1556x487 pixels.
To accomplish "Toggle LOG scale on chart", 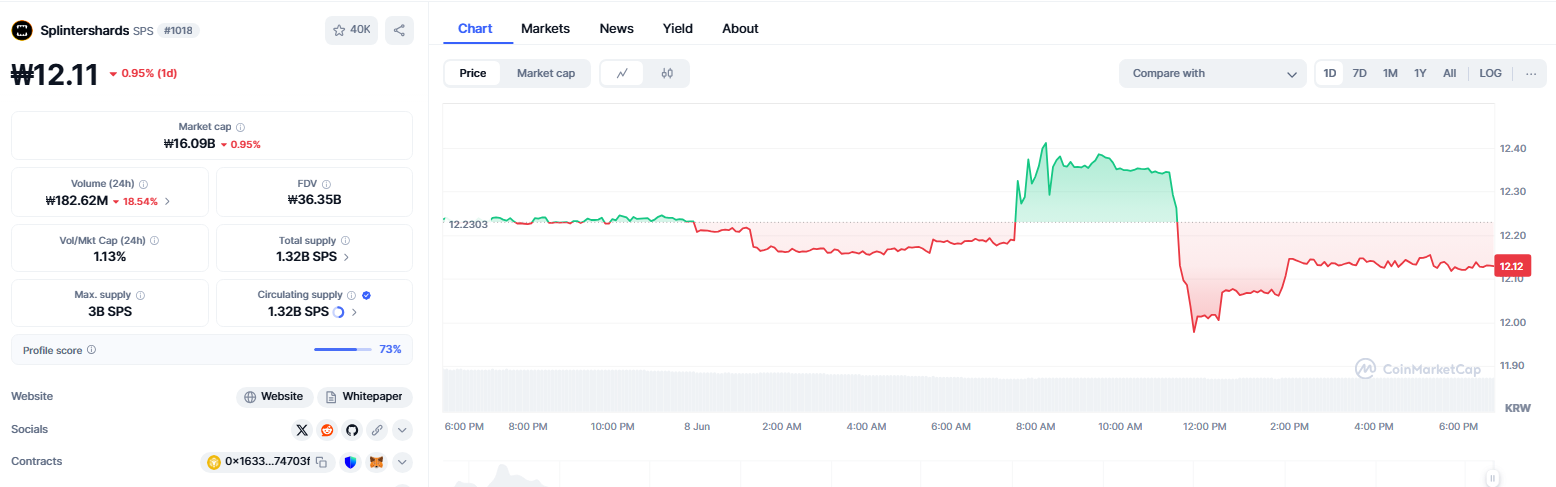I will tap(1490, 73).
